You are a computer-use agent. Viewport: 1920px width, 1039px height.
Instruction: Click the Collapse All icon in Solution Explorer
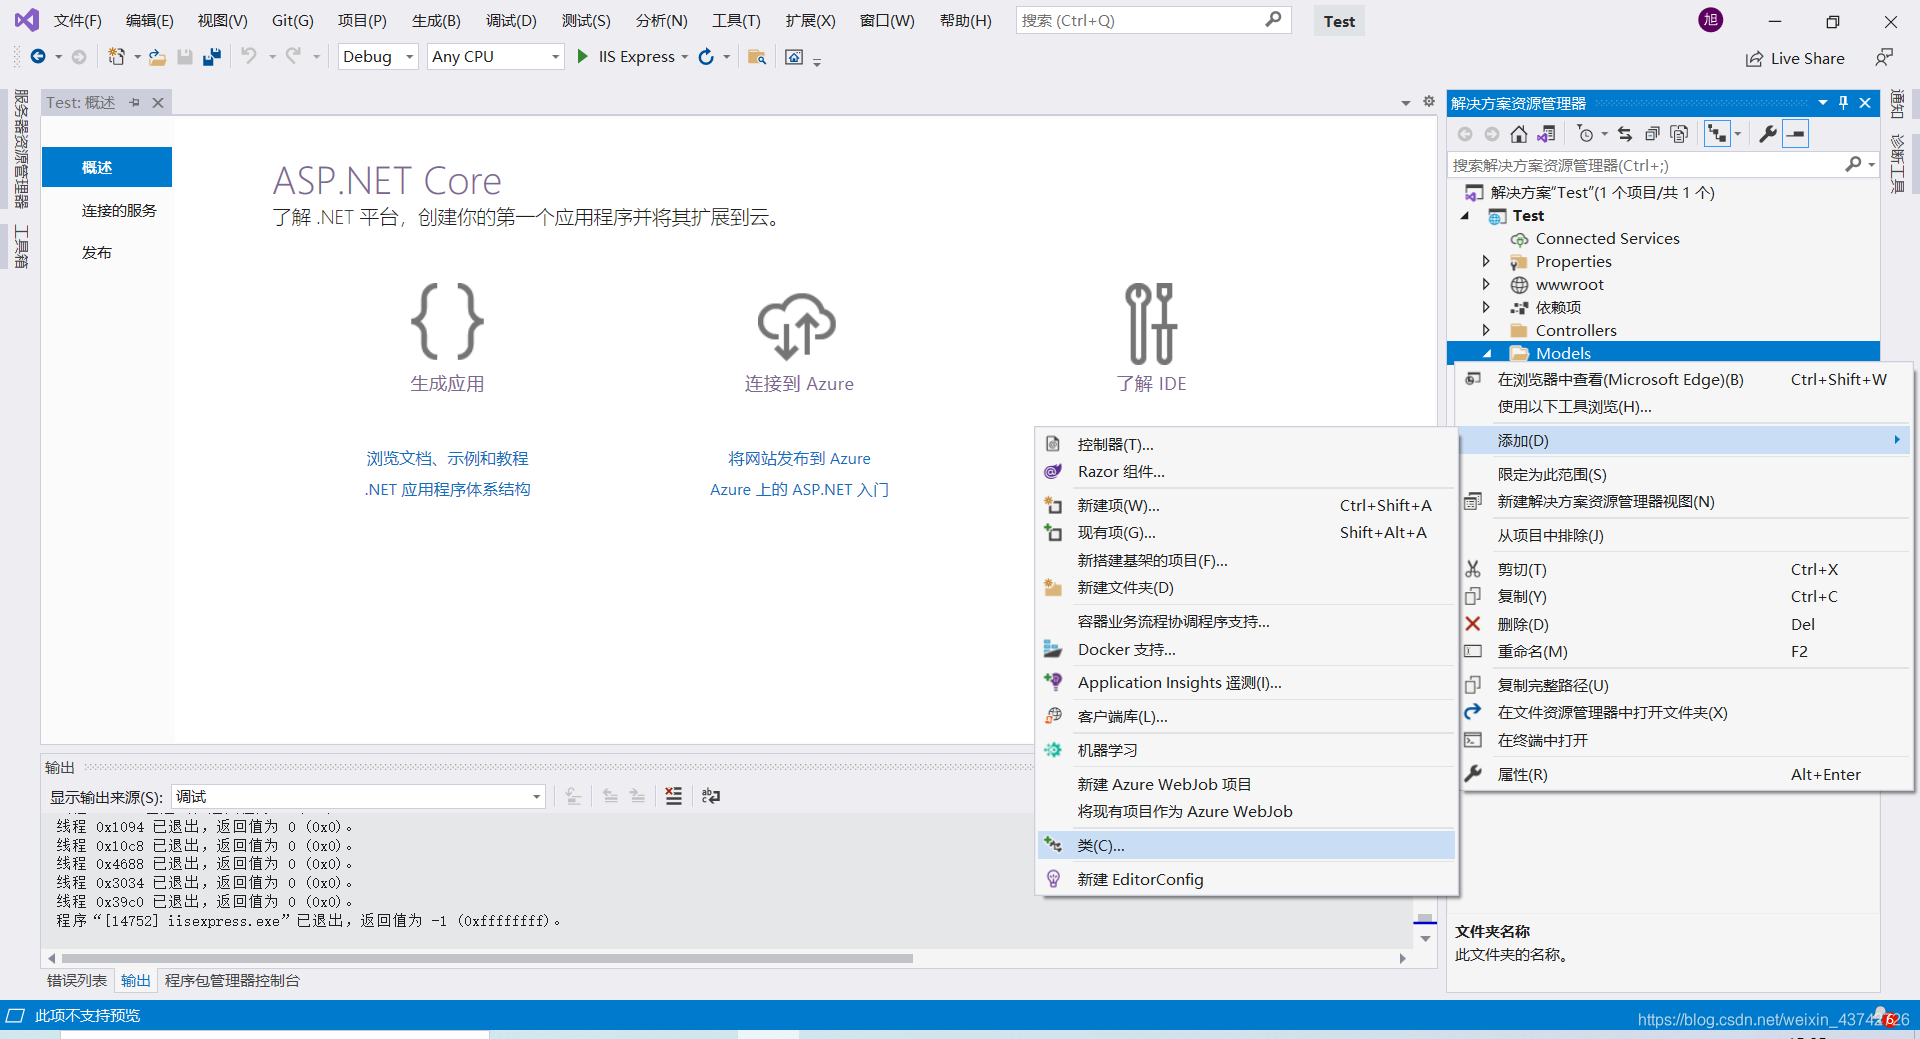pyautogui.click(x=1652, y=134)
